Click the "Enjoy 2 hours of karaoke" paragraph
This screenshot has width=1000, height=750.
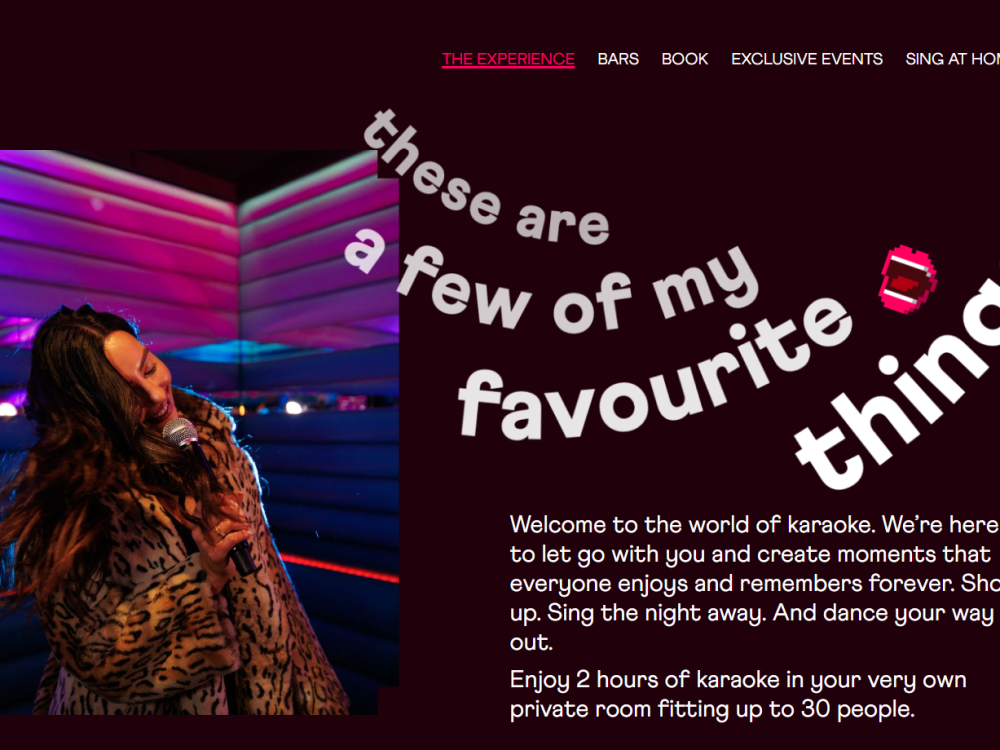738,695
